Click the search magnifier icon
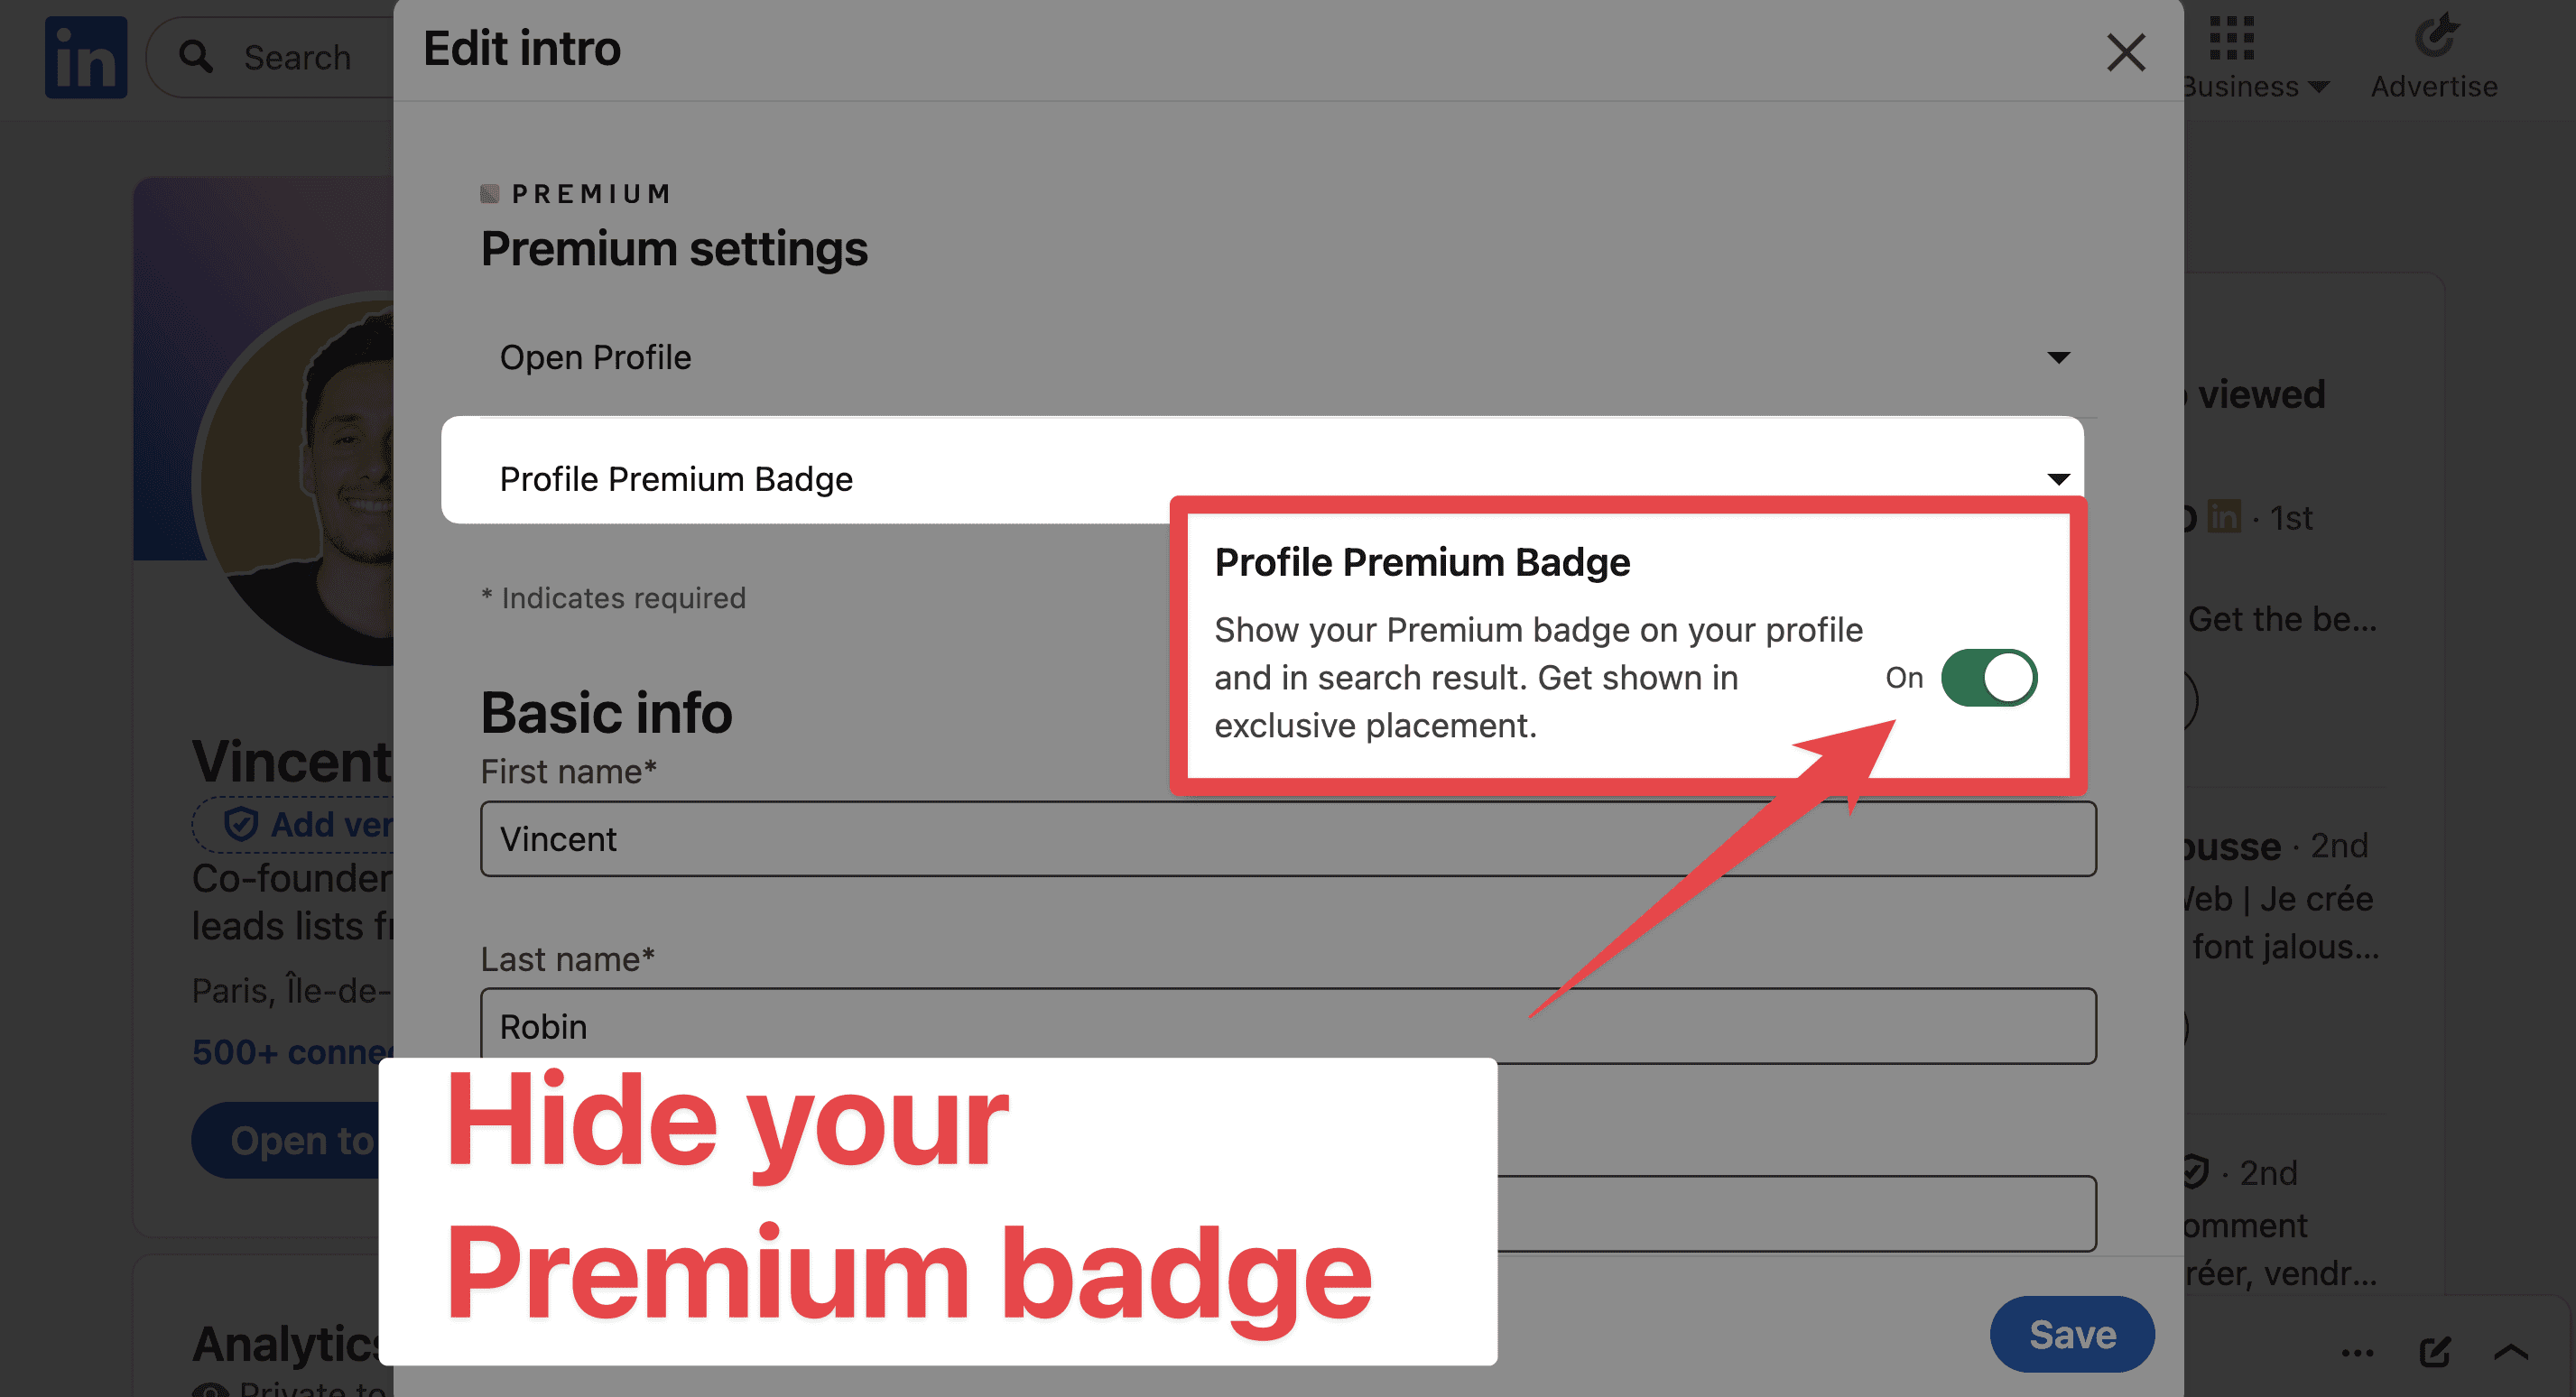 196,57
